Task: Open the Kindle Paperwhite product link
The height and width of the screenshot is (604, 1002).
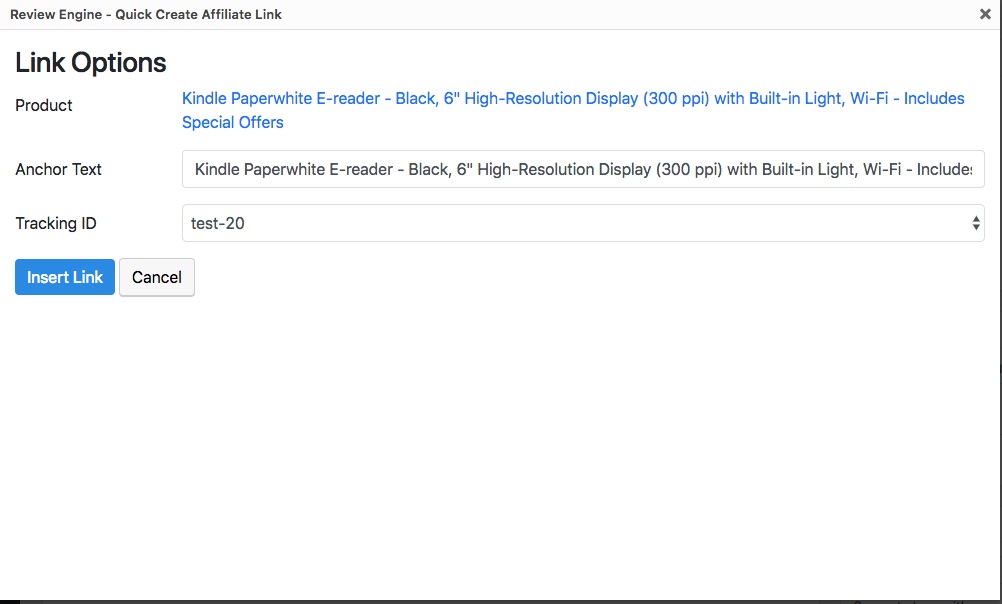Action: [x=573, y=110]
